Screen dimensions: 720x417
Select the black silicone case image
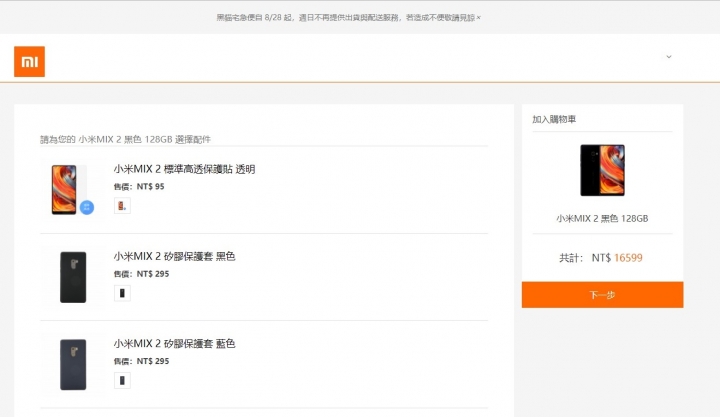click(x=73, y=277)
